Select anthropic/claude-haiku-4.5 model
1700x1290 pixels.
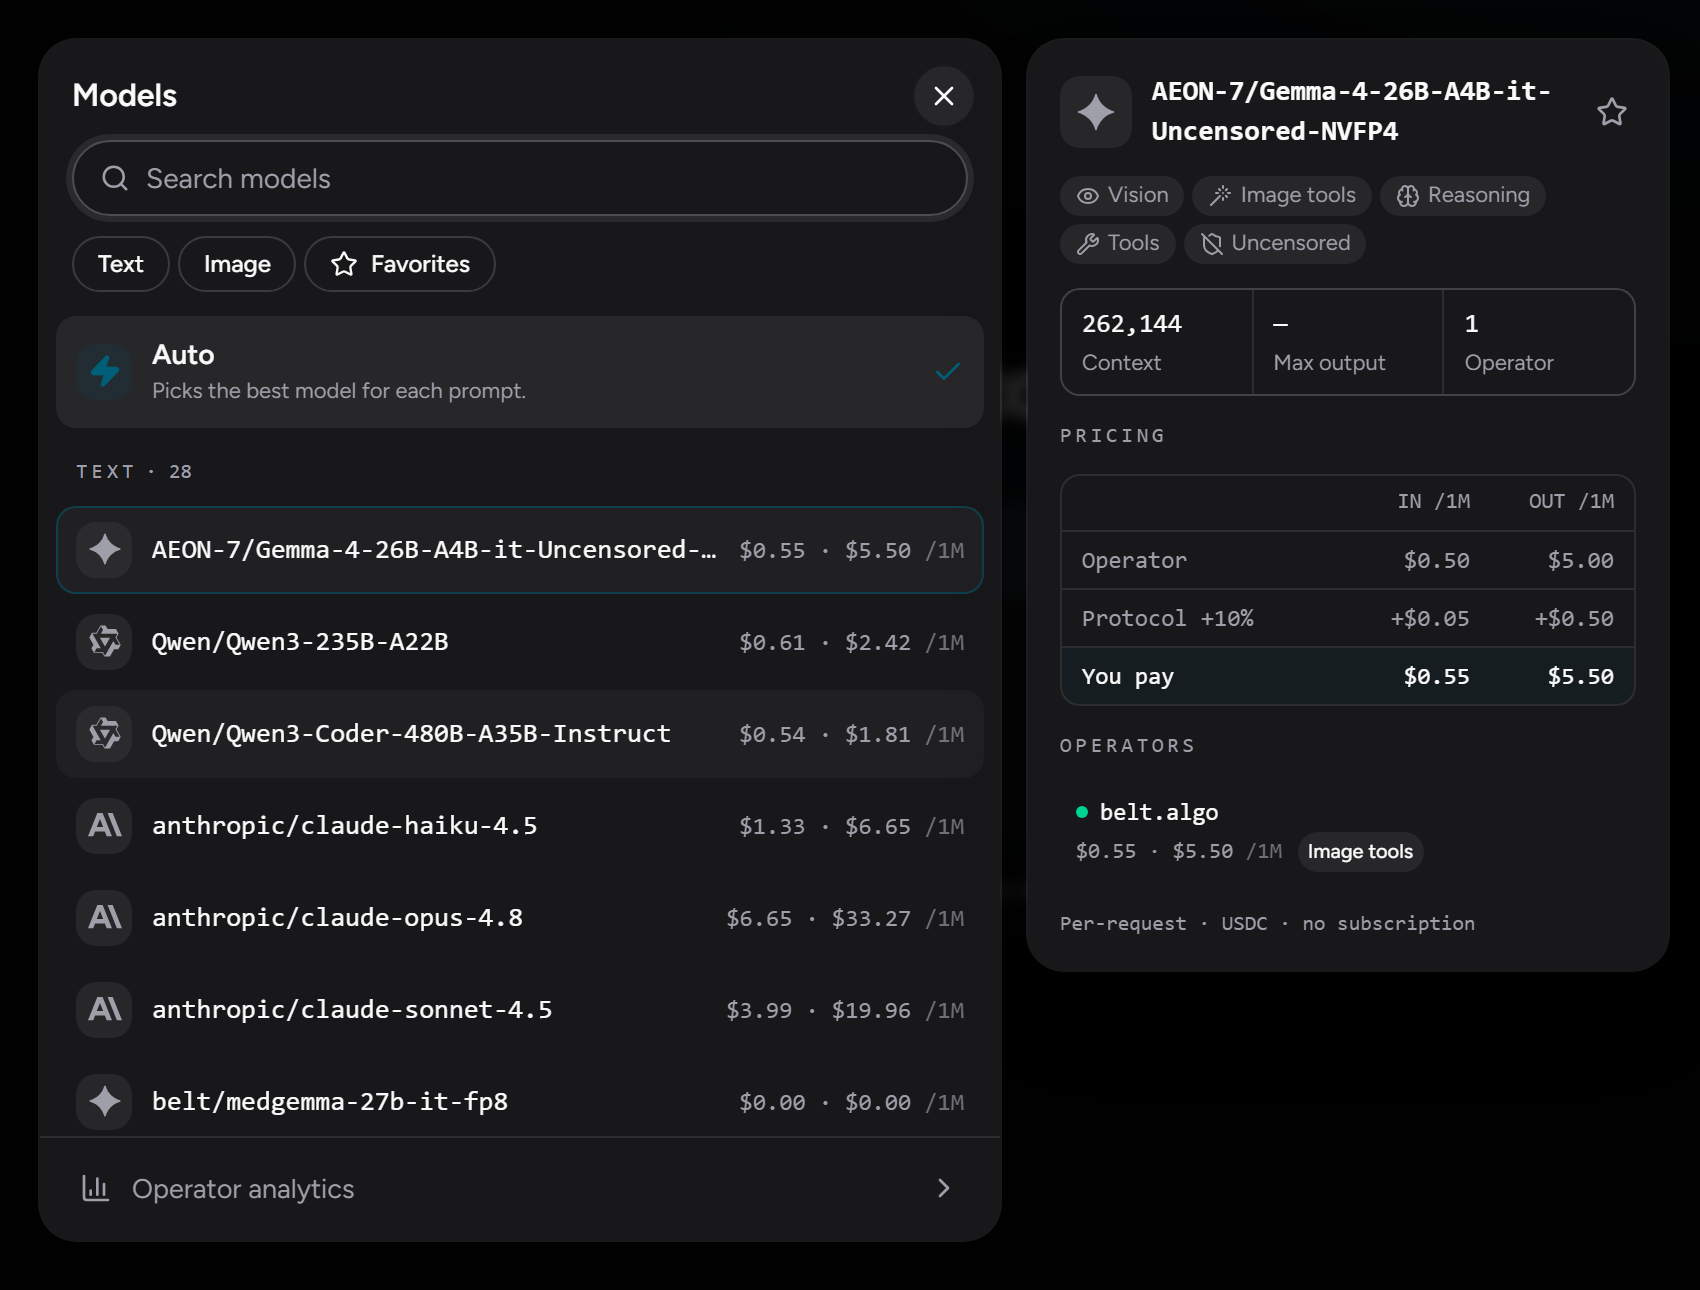click(520, 826)
